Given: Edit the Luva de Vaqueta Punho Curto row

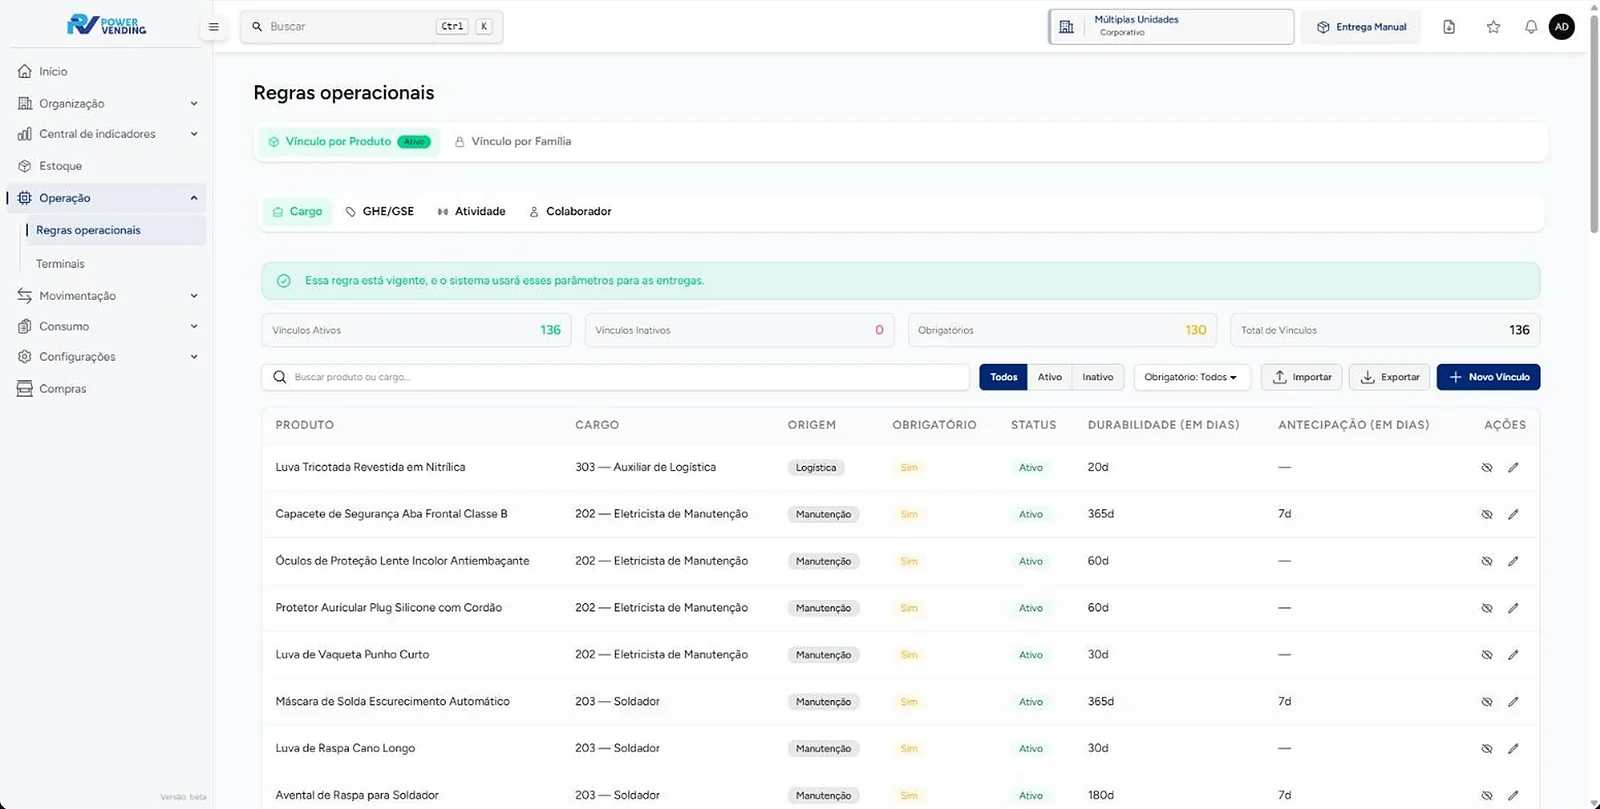Looking at the screenshot, I should (x=1513, y=655).
